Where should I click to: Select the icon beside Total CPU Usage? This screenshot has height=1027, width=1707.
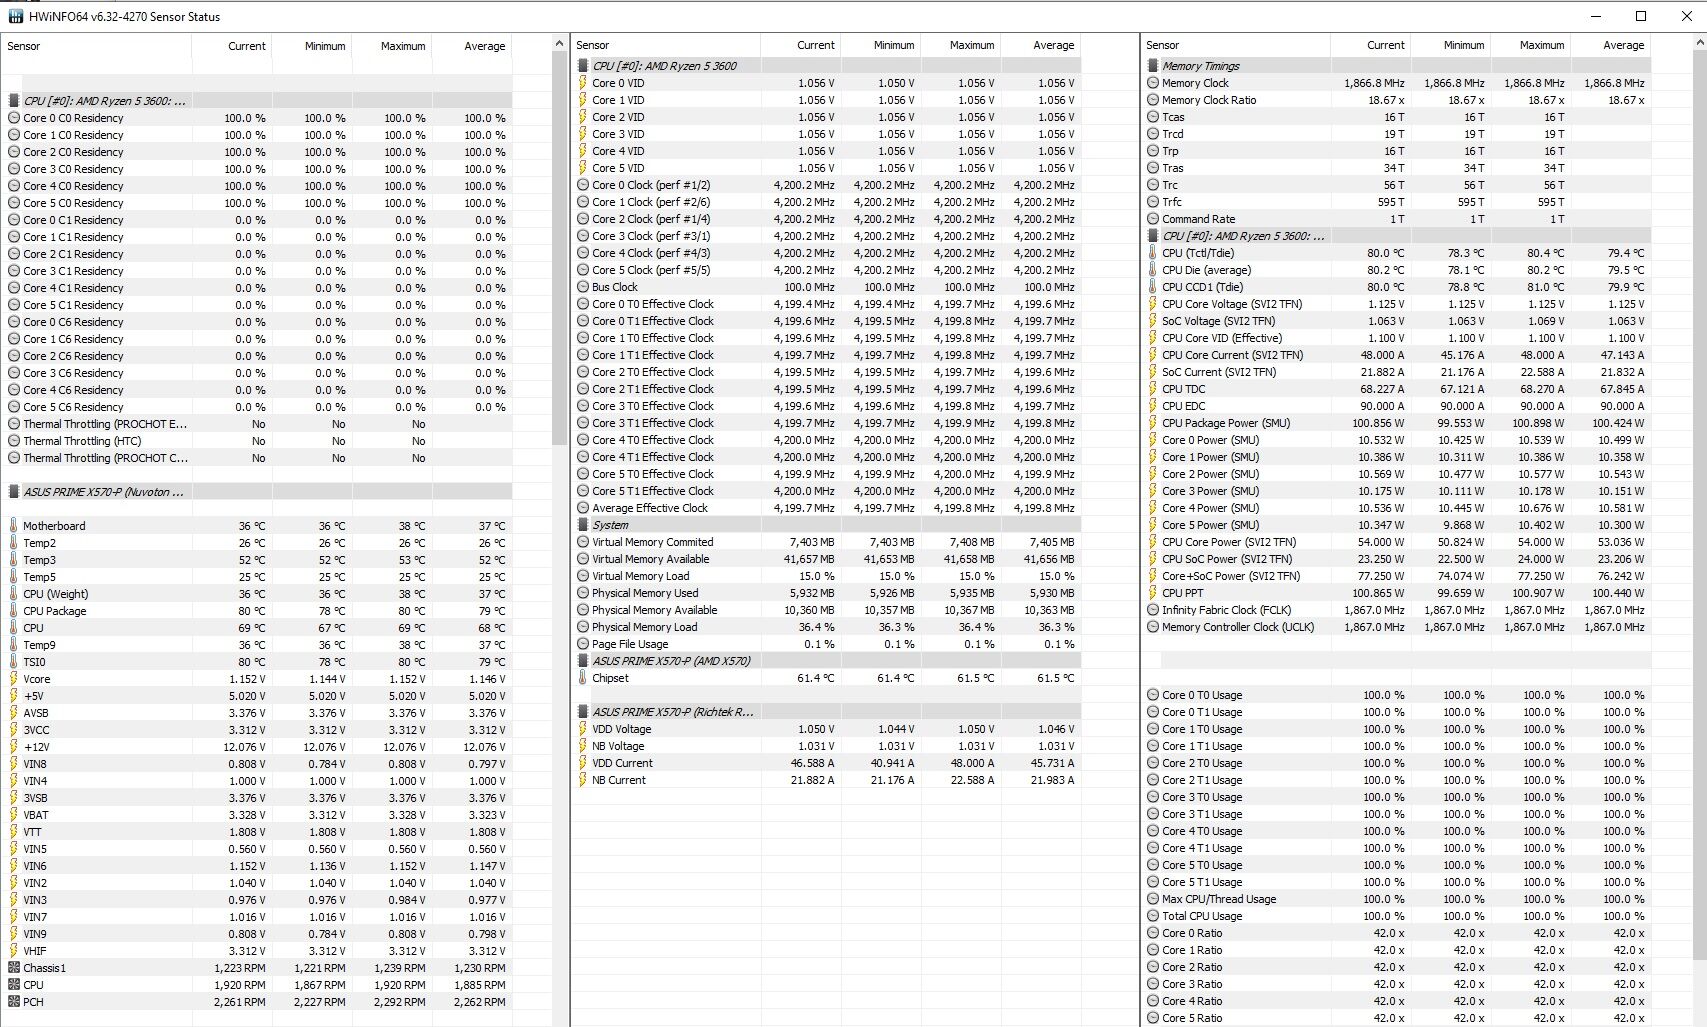point(1153,916)
